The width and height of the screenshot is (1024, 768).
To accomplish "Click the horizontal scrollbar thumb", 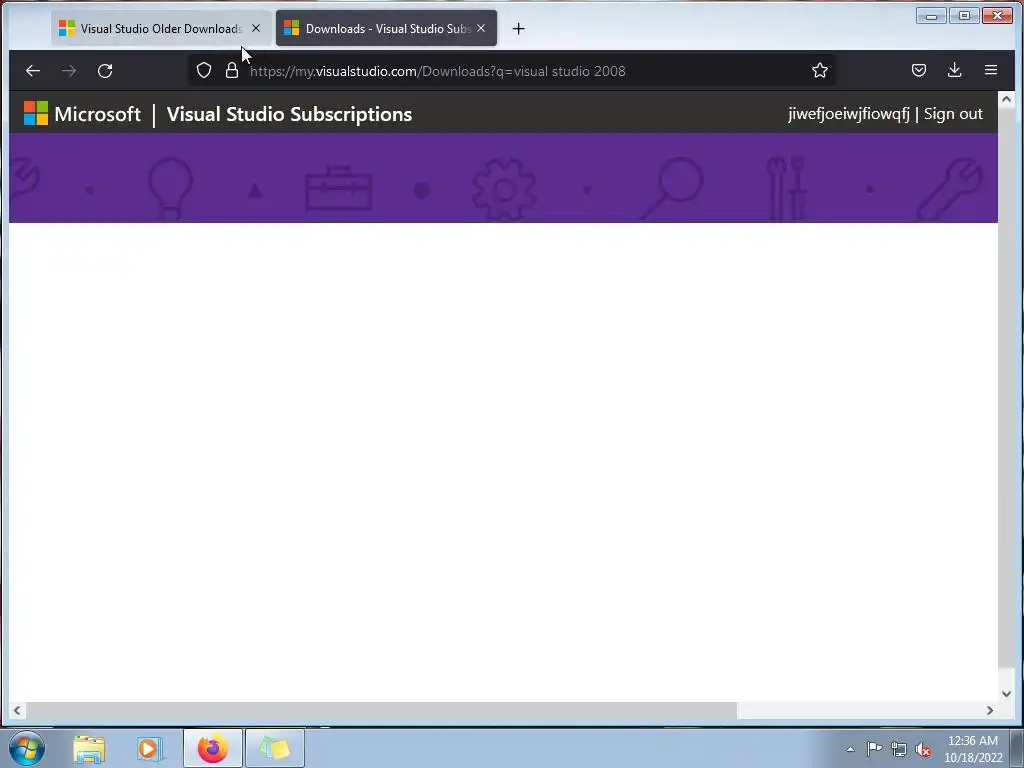I will [381, 711].
